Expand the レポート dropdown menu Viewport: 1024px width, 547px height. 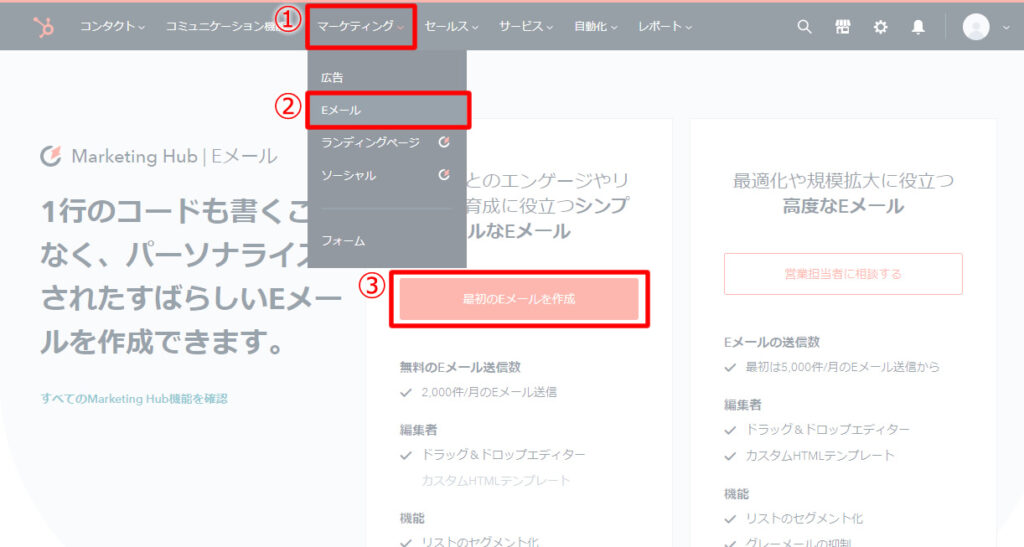tap(665, 26)
